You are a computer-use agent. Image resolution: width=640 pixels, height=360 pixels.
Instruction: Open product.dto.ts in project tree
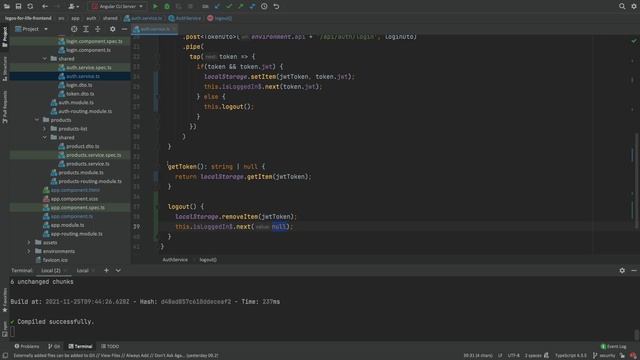pyautogui.click(x=82, y=146)
